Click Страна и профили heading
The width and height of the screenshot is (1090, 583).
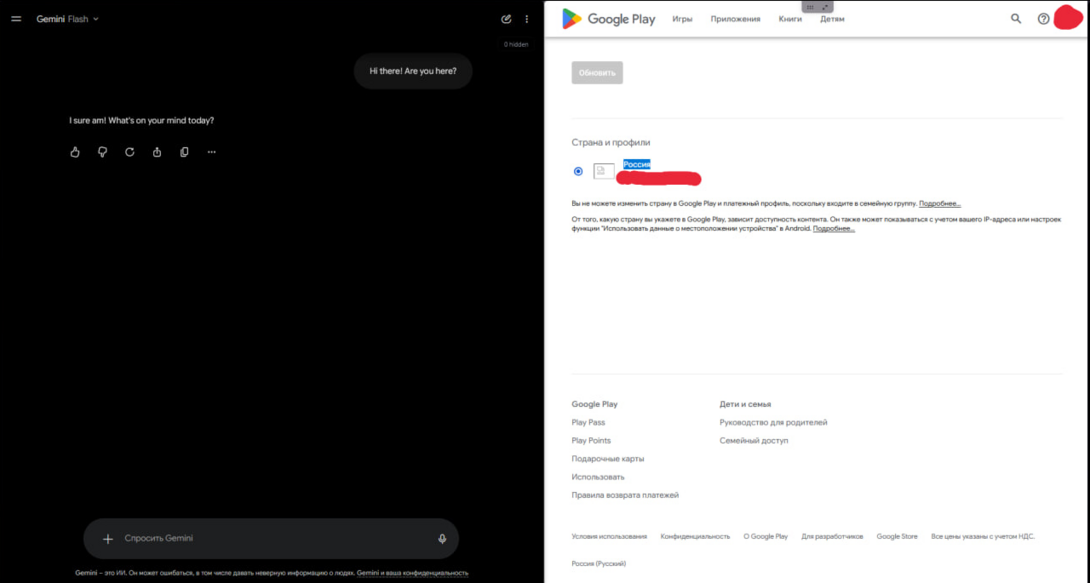(x=611, y=142)
